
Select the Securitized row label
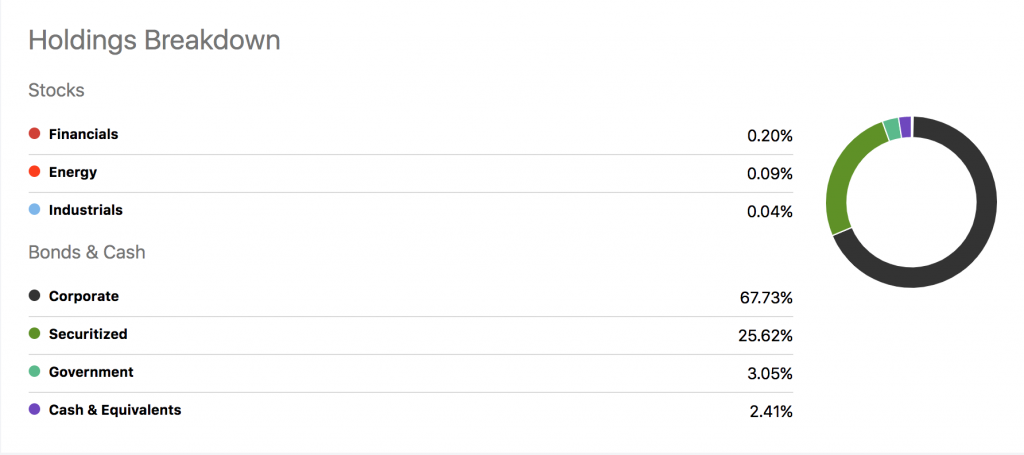[88, 334]
